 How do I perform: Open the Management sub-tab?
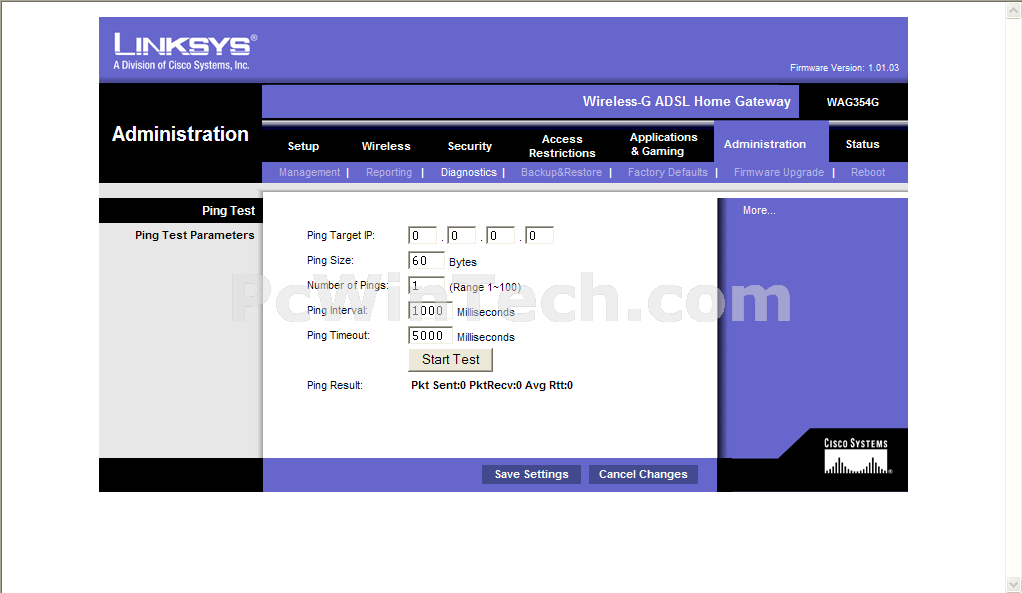(310, 172)
